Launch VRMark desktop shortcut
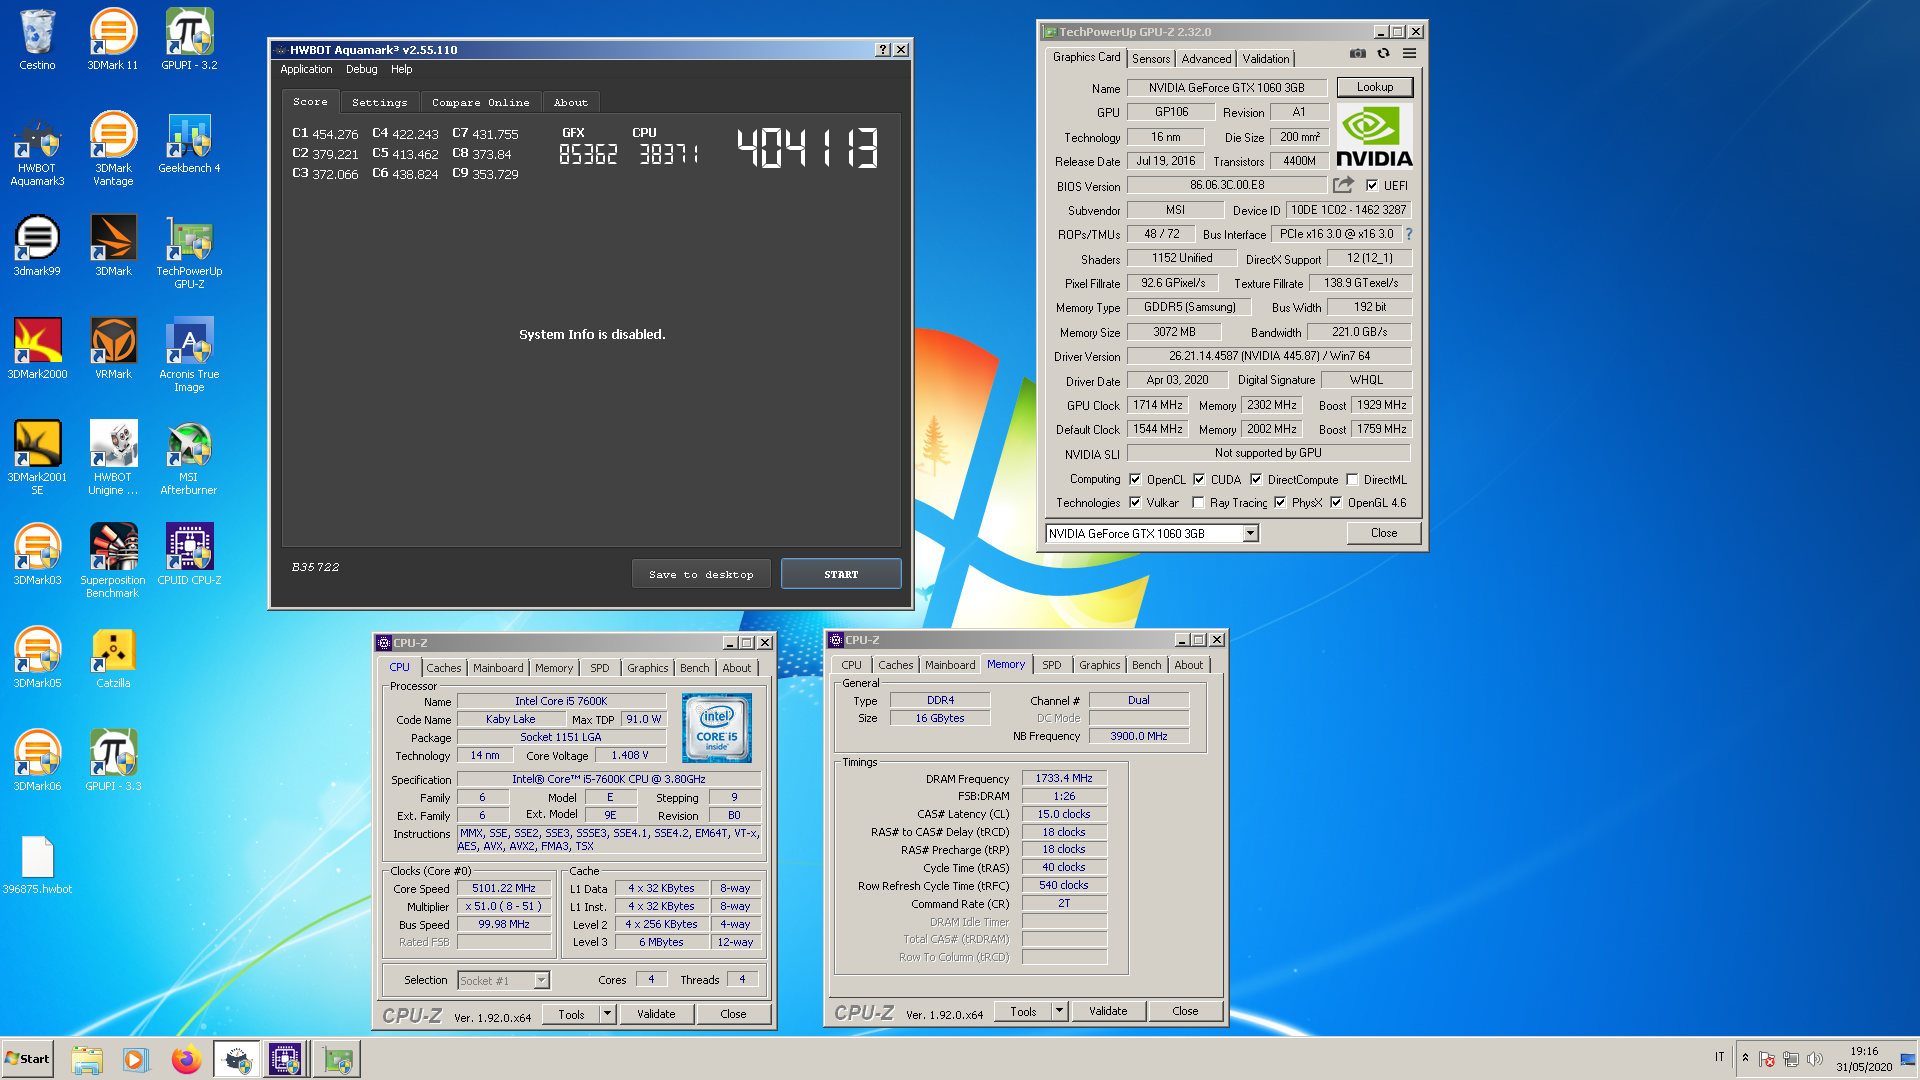 click(x=113, y=349)
